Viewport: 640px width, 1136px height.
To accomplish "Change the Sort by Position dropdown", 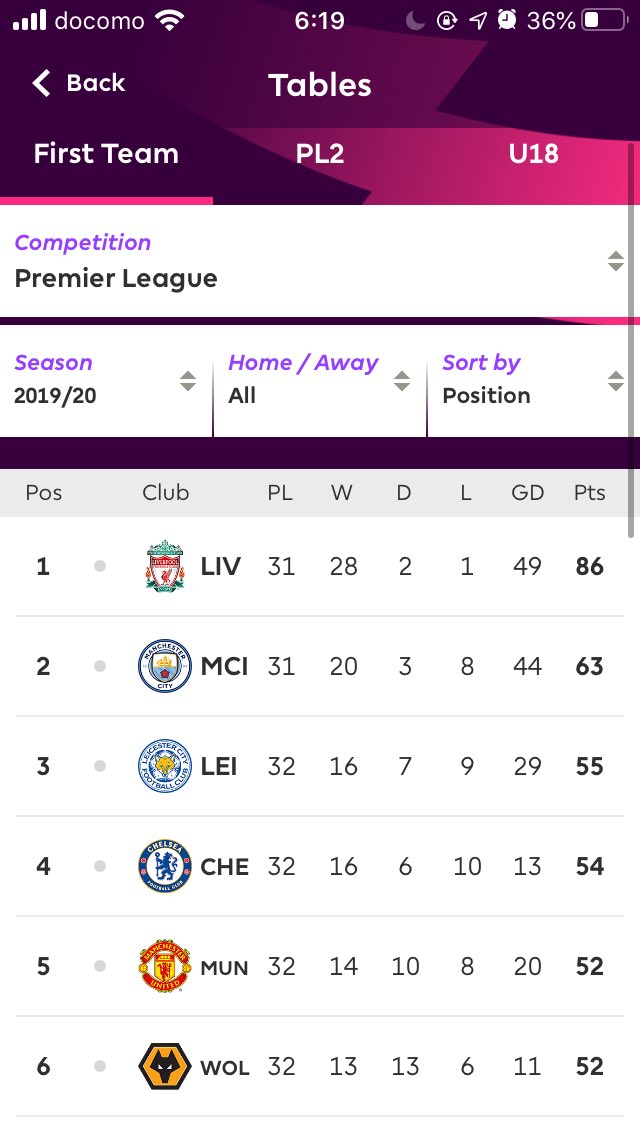I will point(533,380).
